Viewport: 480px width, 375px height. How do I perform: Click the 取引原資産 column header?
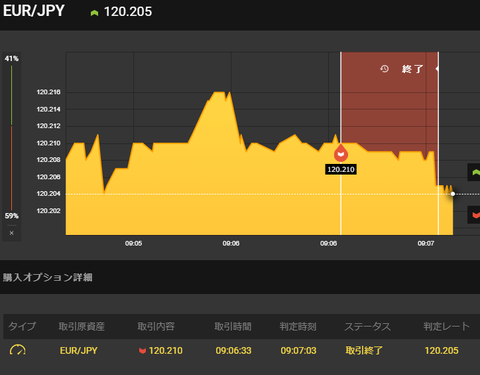tap(82, 326)
